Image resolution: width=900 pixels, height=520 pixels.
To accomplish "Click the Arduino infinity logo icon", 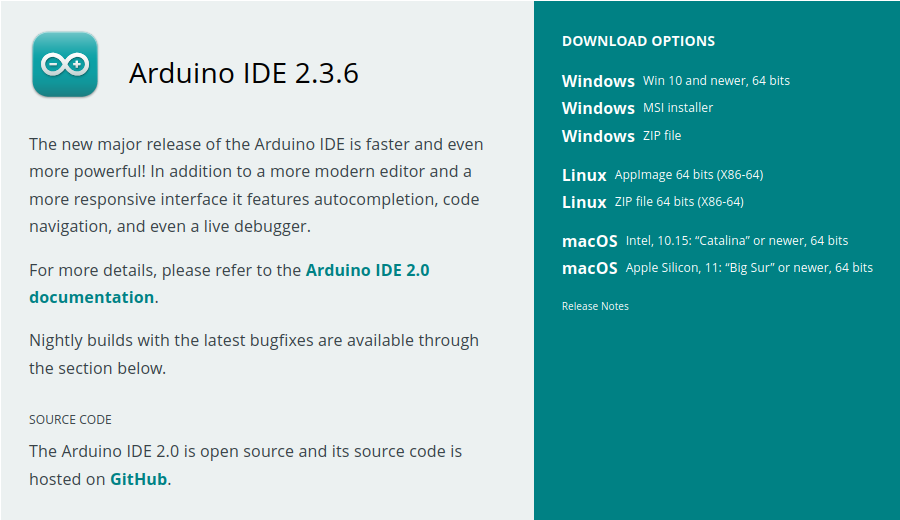I will 65,65.
